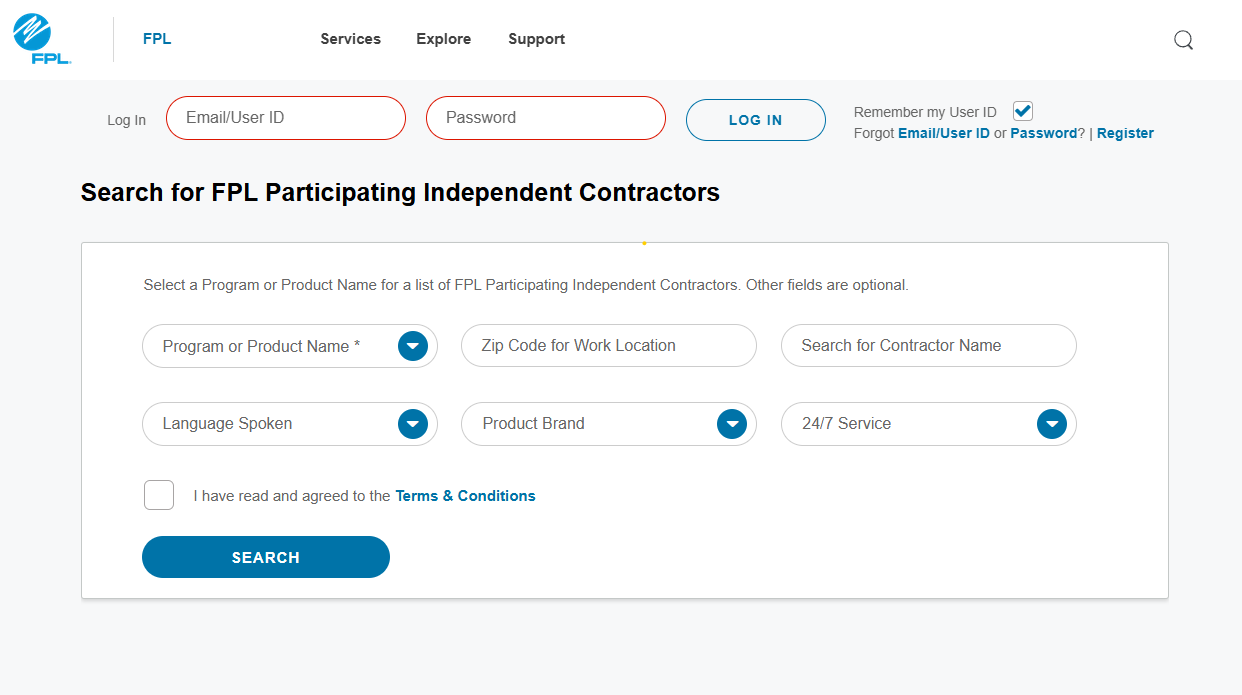Tick the Terms & Conditions agreement checkbox
Viewport: 1242px width, 695px height.
[x=159, y=495]
